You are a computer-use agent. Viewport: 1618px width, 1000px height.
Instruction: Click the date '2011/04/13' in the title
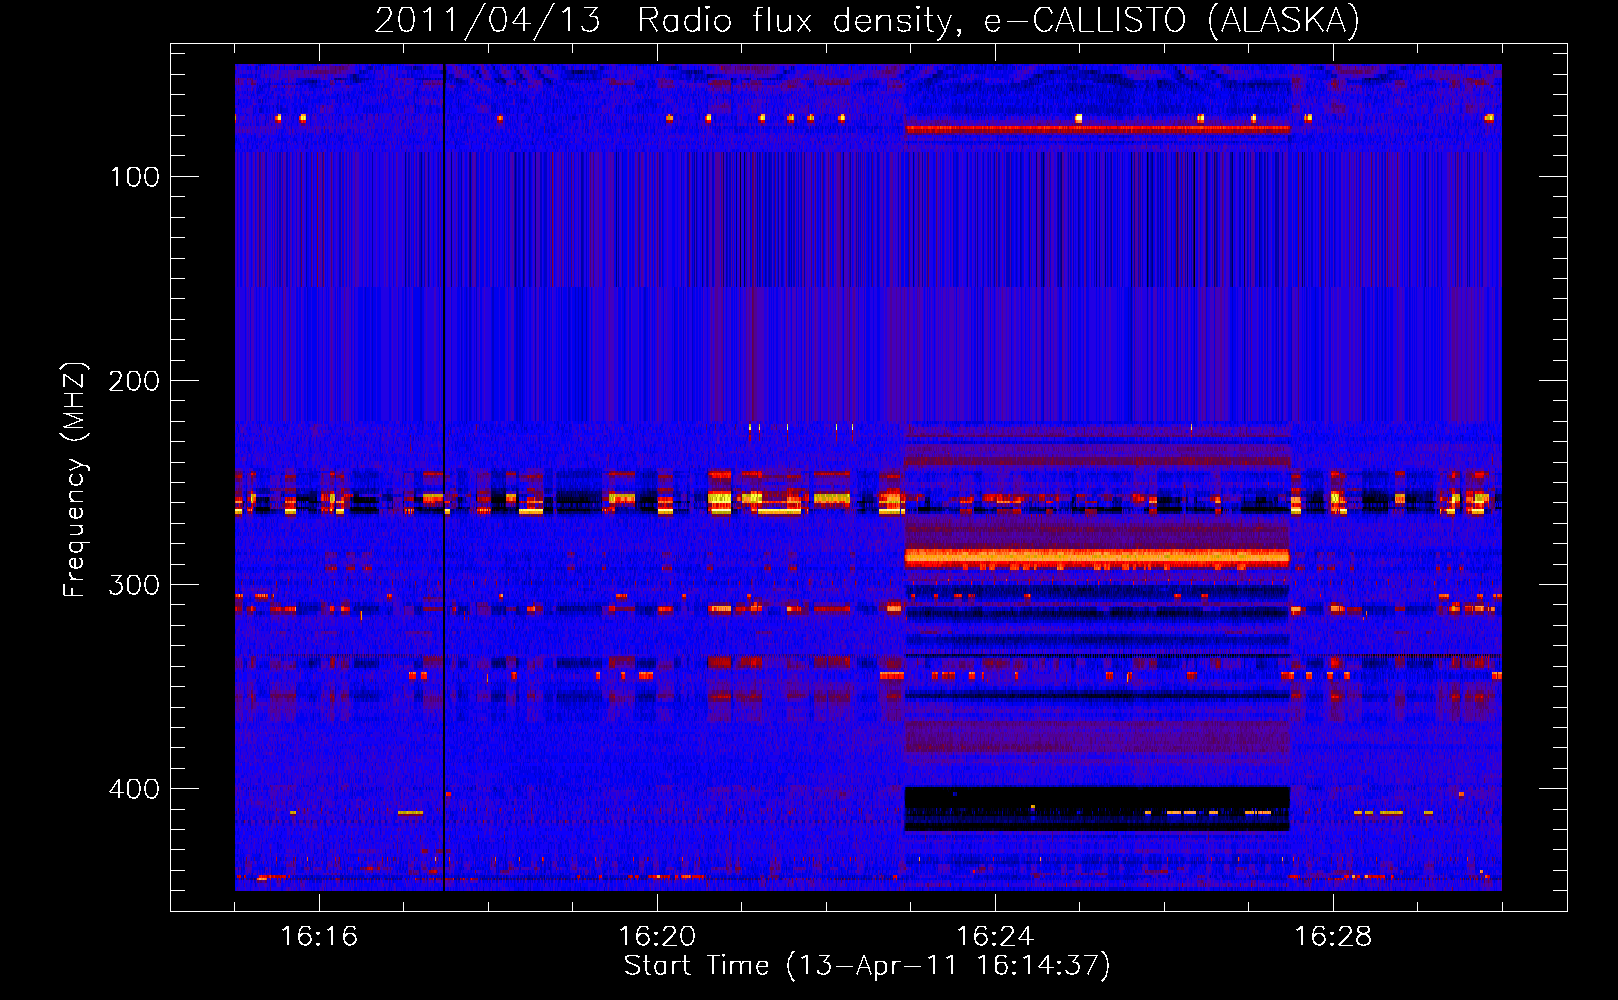point(487,20)
